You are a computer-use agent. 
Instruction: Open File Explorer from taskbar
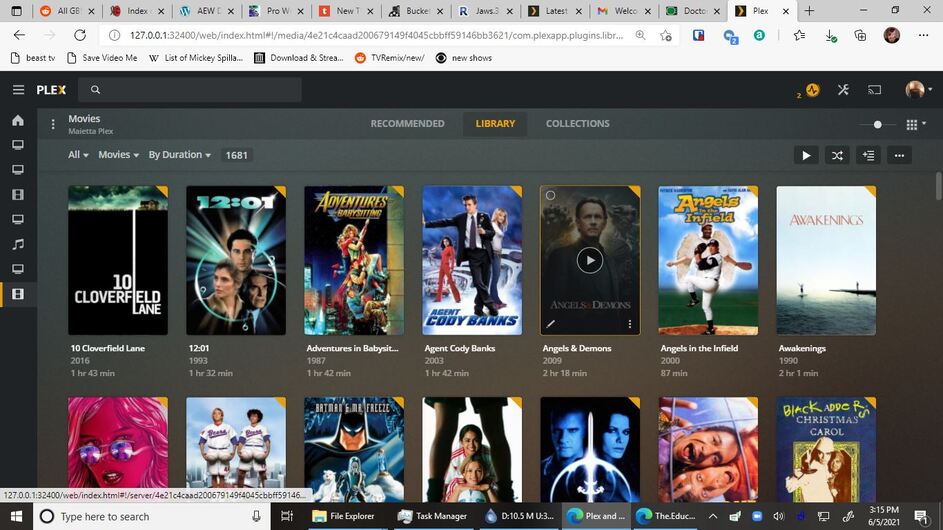(344, 516)
